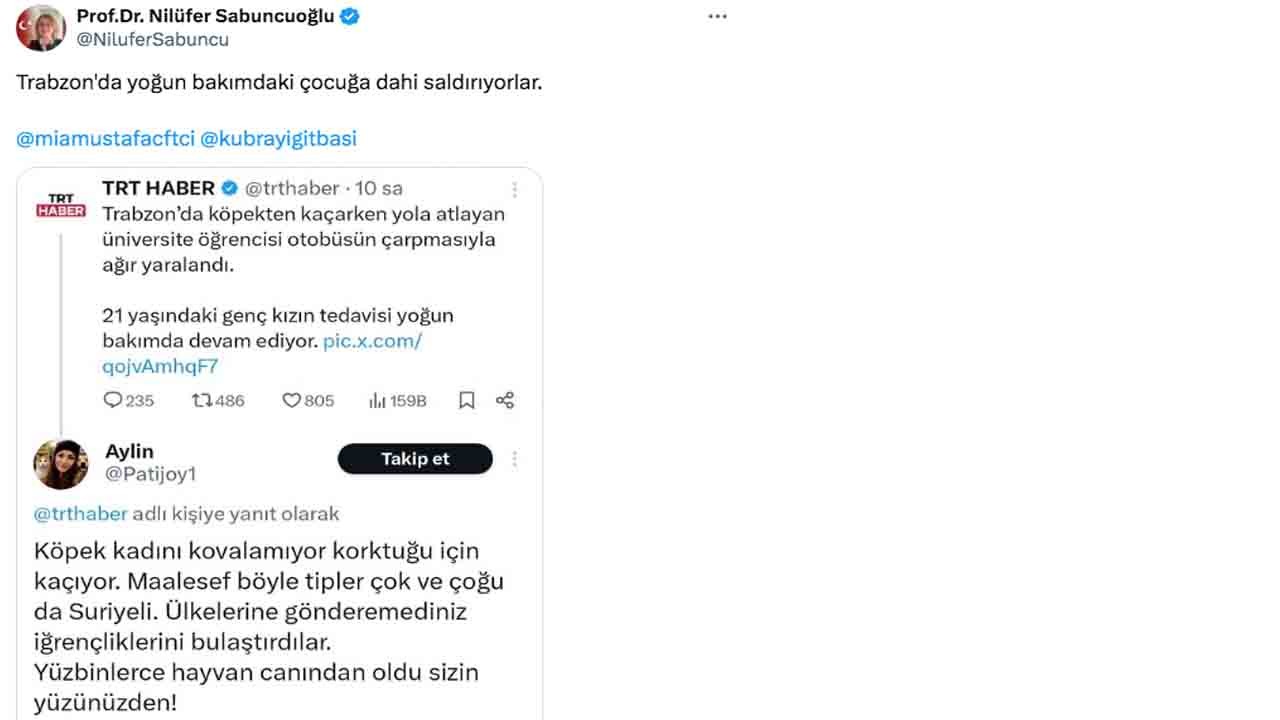Click the @trthaber reply-to link
This screenshot has height=720, width=1280.
[x=81, y=514]
